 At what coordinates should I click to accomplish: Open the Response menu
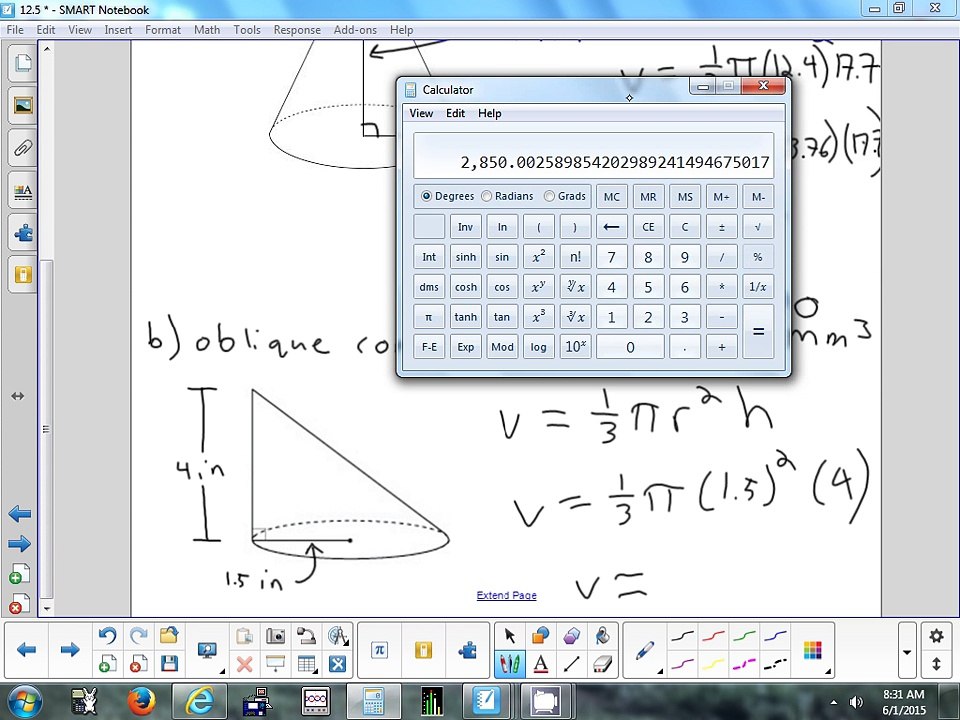[297, 29]
